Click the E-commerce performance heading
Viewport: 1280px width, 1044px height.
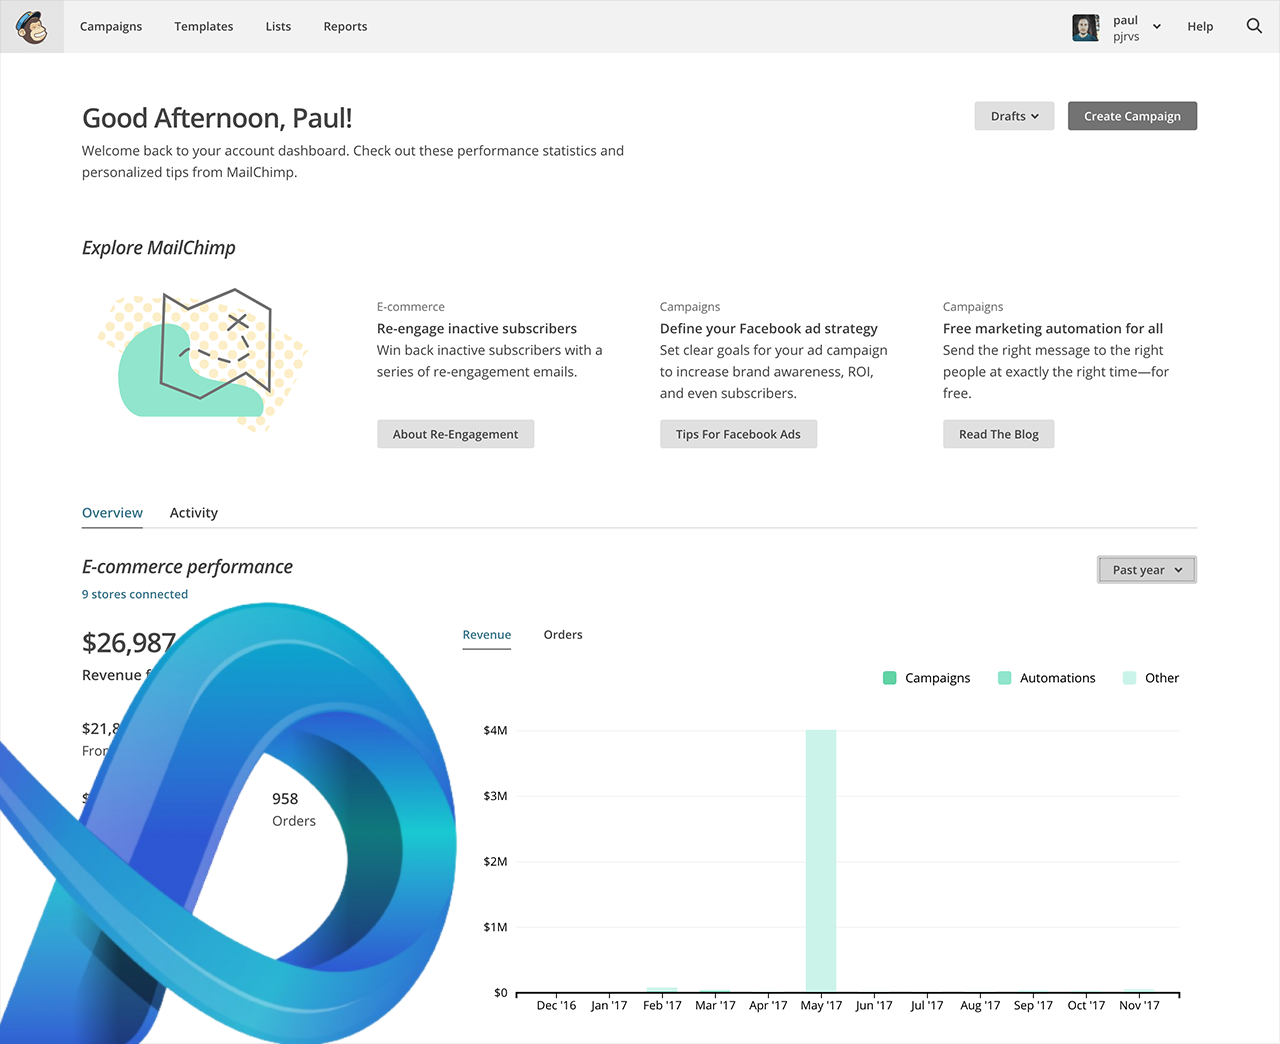(187, 567)
